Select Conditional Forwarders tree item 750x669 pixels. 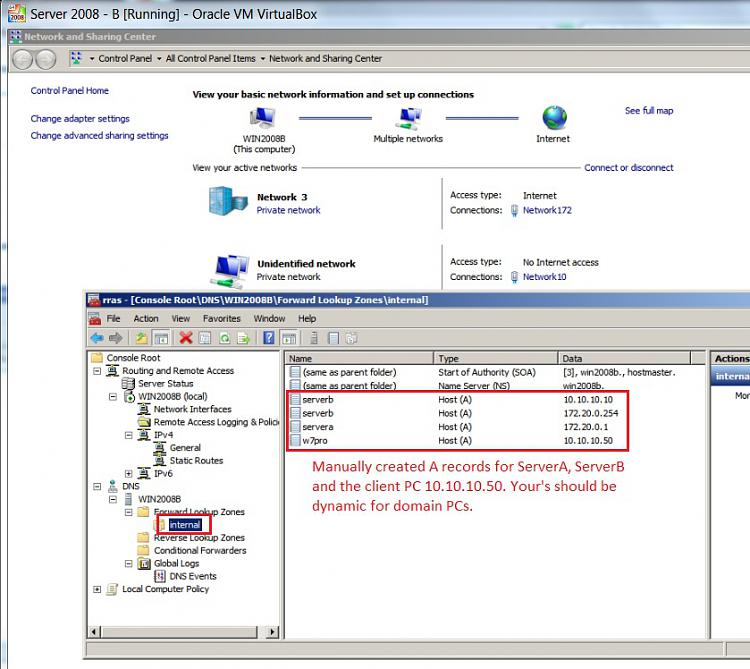(x=200, y=550)
